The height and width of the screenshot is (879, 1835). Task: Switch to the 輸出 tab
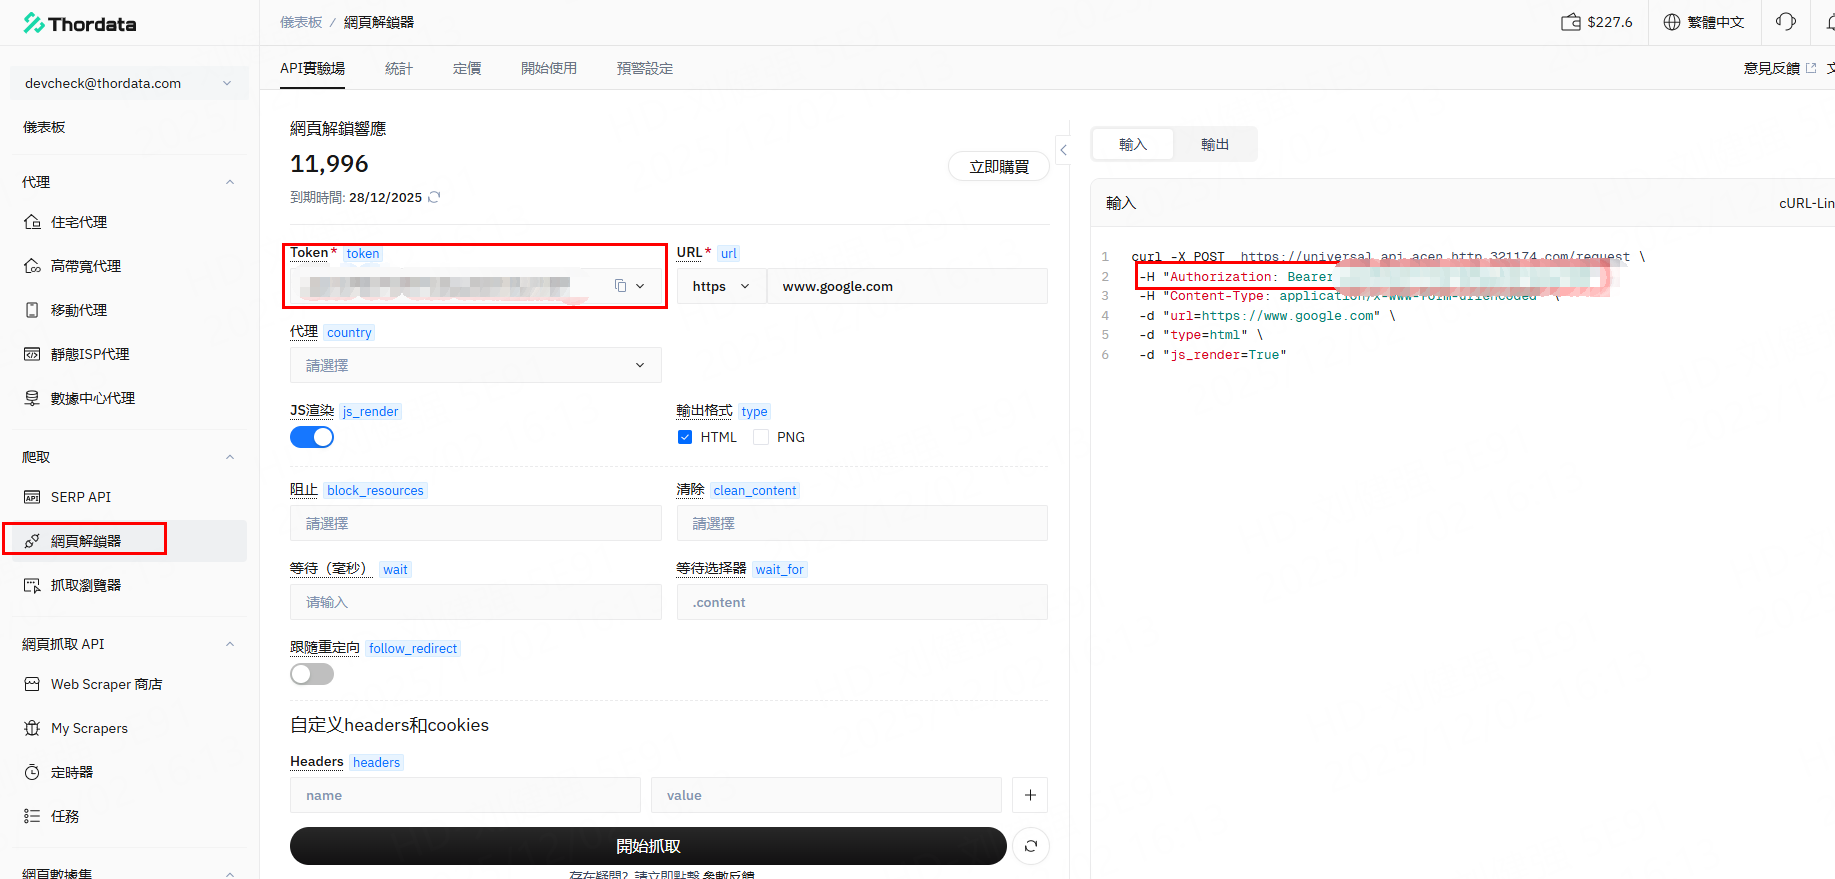point(1214,145)
